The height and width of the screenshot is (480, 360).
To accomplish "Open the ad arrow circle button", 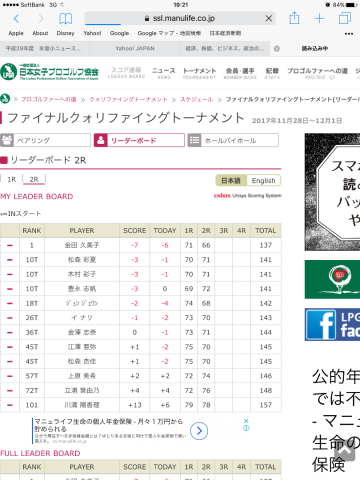I will (x=199, y=431).
